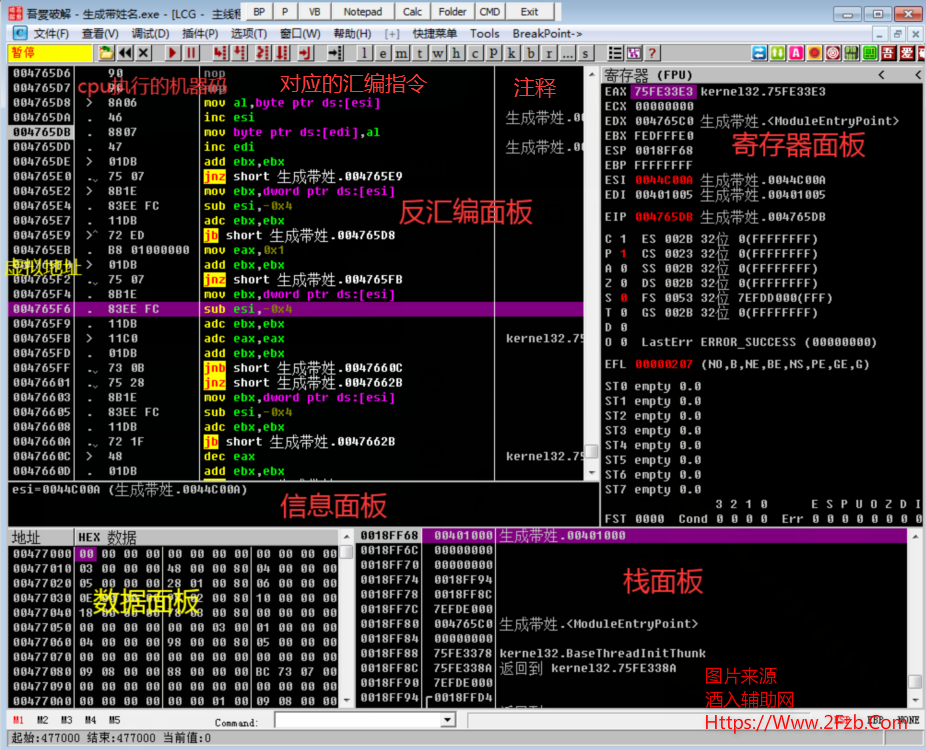926x750 pixels.
Task: Expand the 快捷菜单 shortcut menu
Action: (x=435, y=33)
